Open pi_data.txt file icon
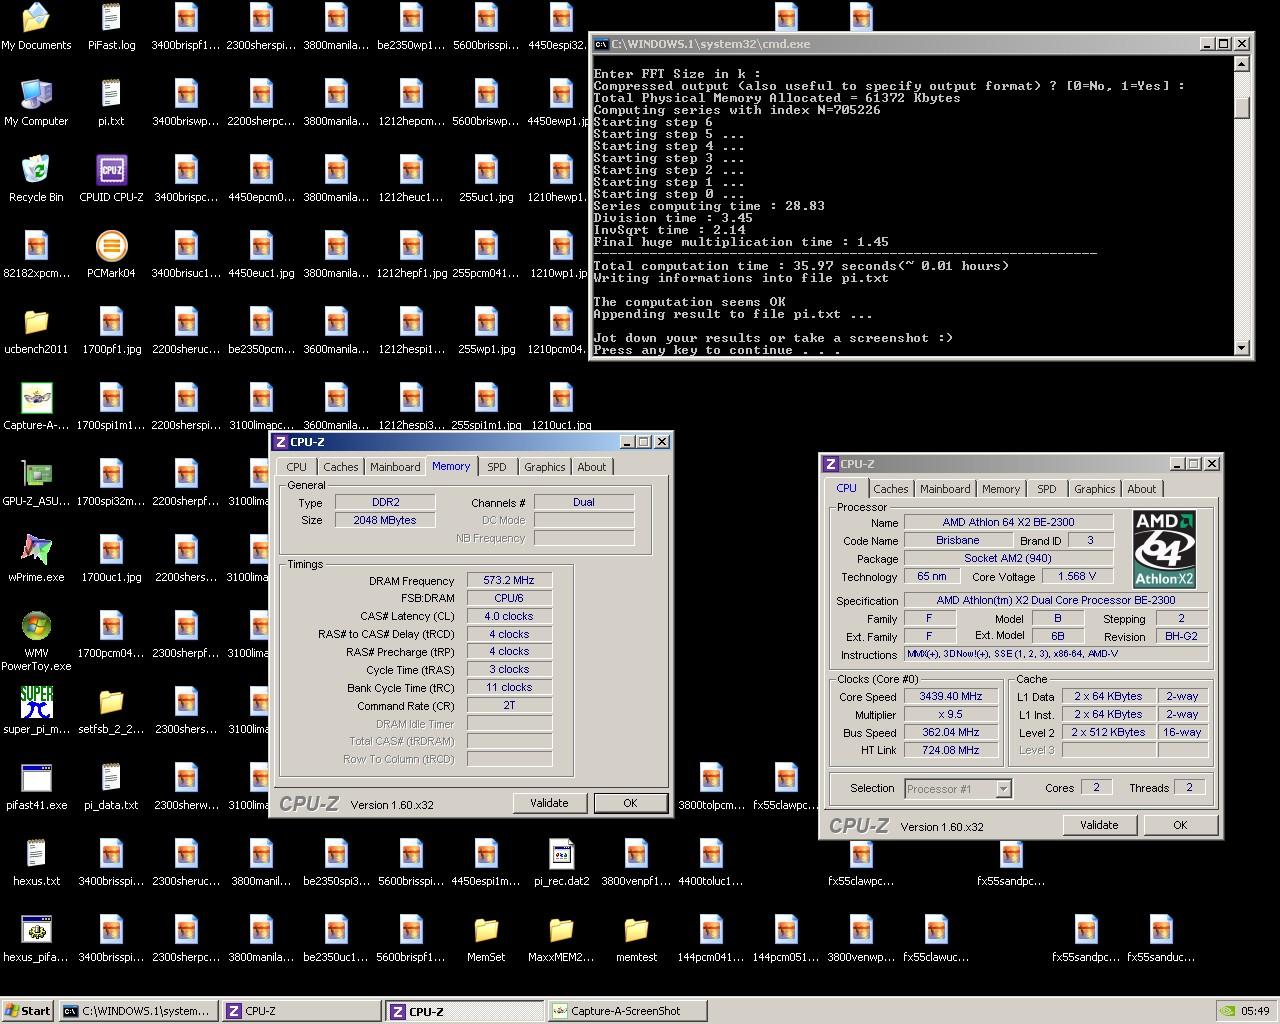The width and height of the screenshot is (1280, 1024). [x=111, y=787]
